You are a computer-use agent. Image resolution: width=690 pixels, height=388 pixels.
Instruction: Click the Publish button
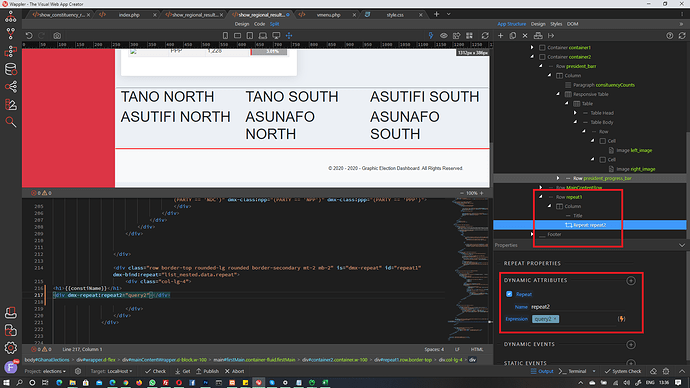point(207,371)
